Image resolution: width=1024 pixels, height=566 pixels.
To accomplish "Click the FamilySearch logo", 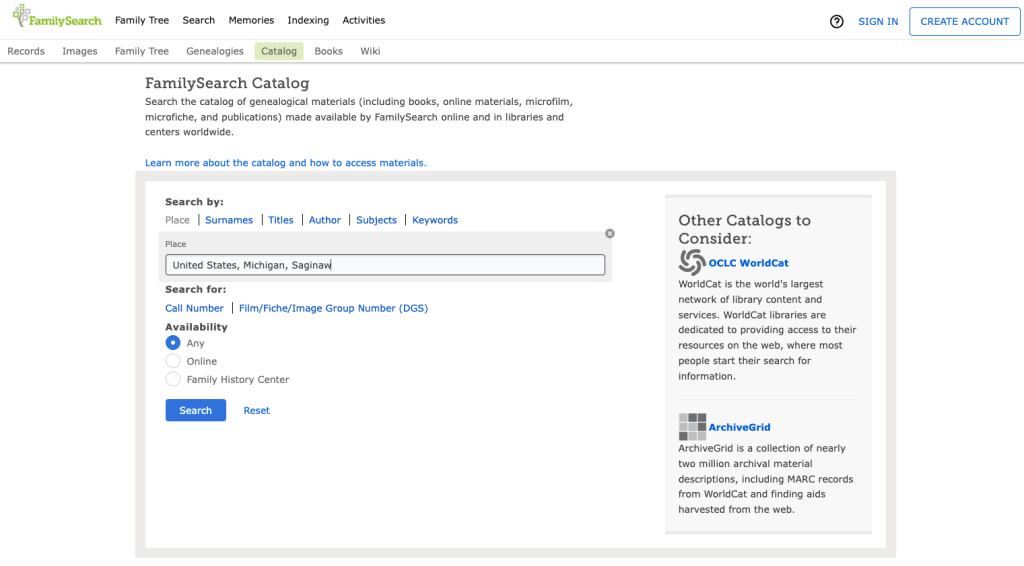I will pyautogui.click(x=57, y=19).
